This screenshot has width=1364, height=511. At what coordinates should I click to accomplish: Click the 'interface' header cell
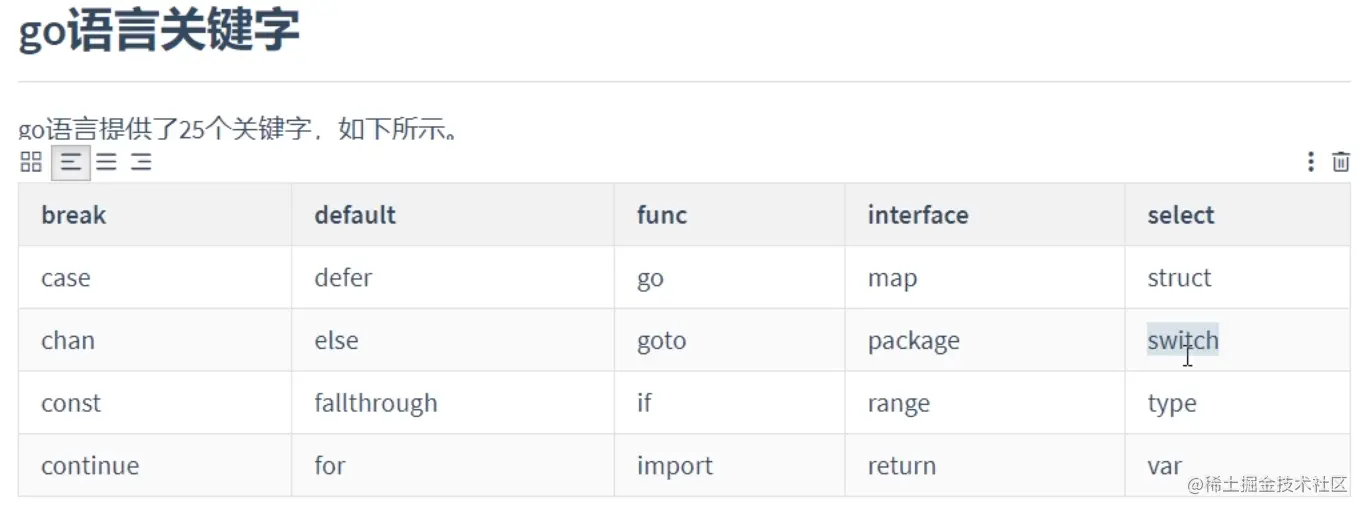click(x=918, y=215)
